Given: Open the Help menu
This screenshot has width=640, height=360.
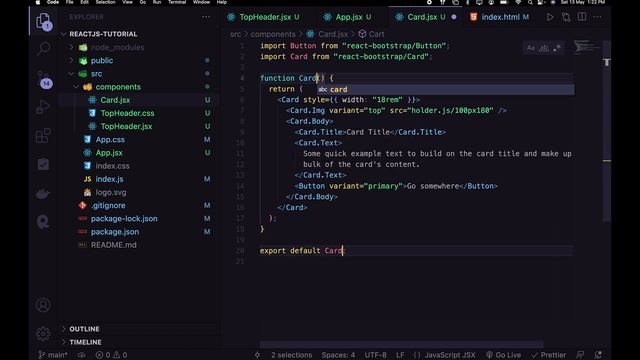Looking at the screenshot, I should [x=222, y=2].
